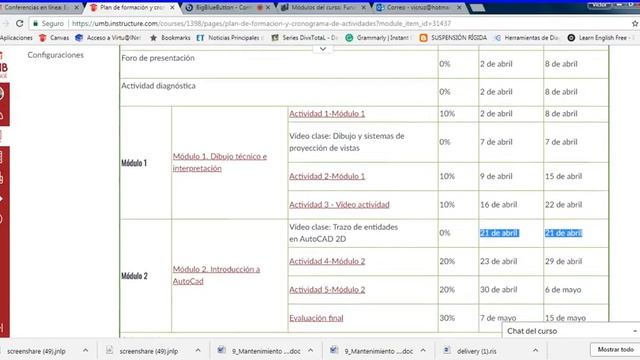The image size is (640, 360).
Task: Open the first 9_Mantenimiento doc download
Action: 266,351
